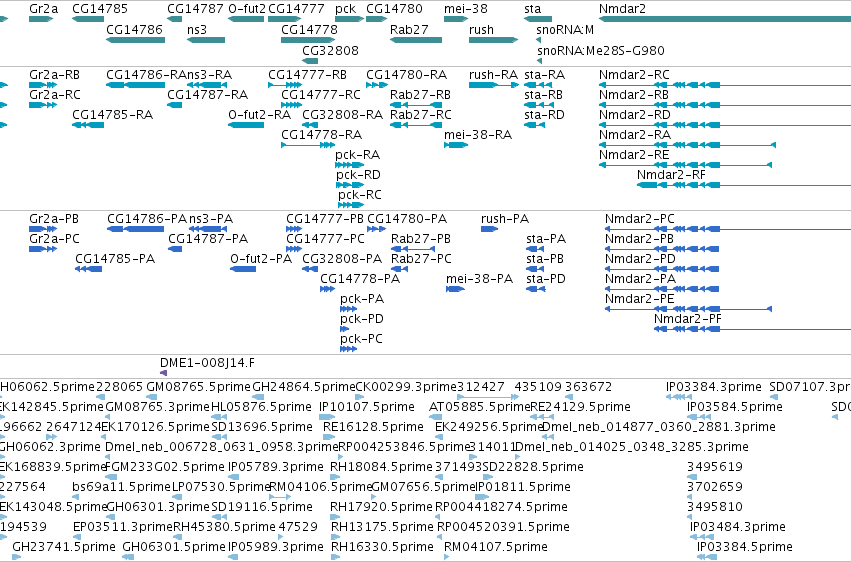851x562 pixels.
Task: Click the ns3 gene label
Action: 196,29
